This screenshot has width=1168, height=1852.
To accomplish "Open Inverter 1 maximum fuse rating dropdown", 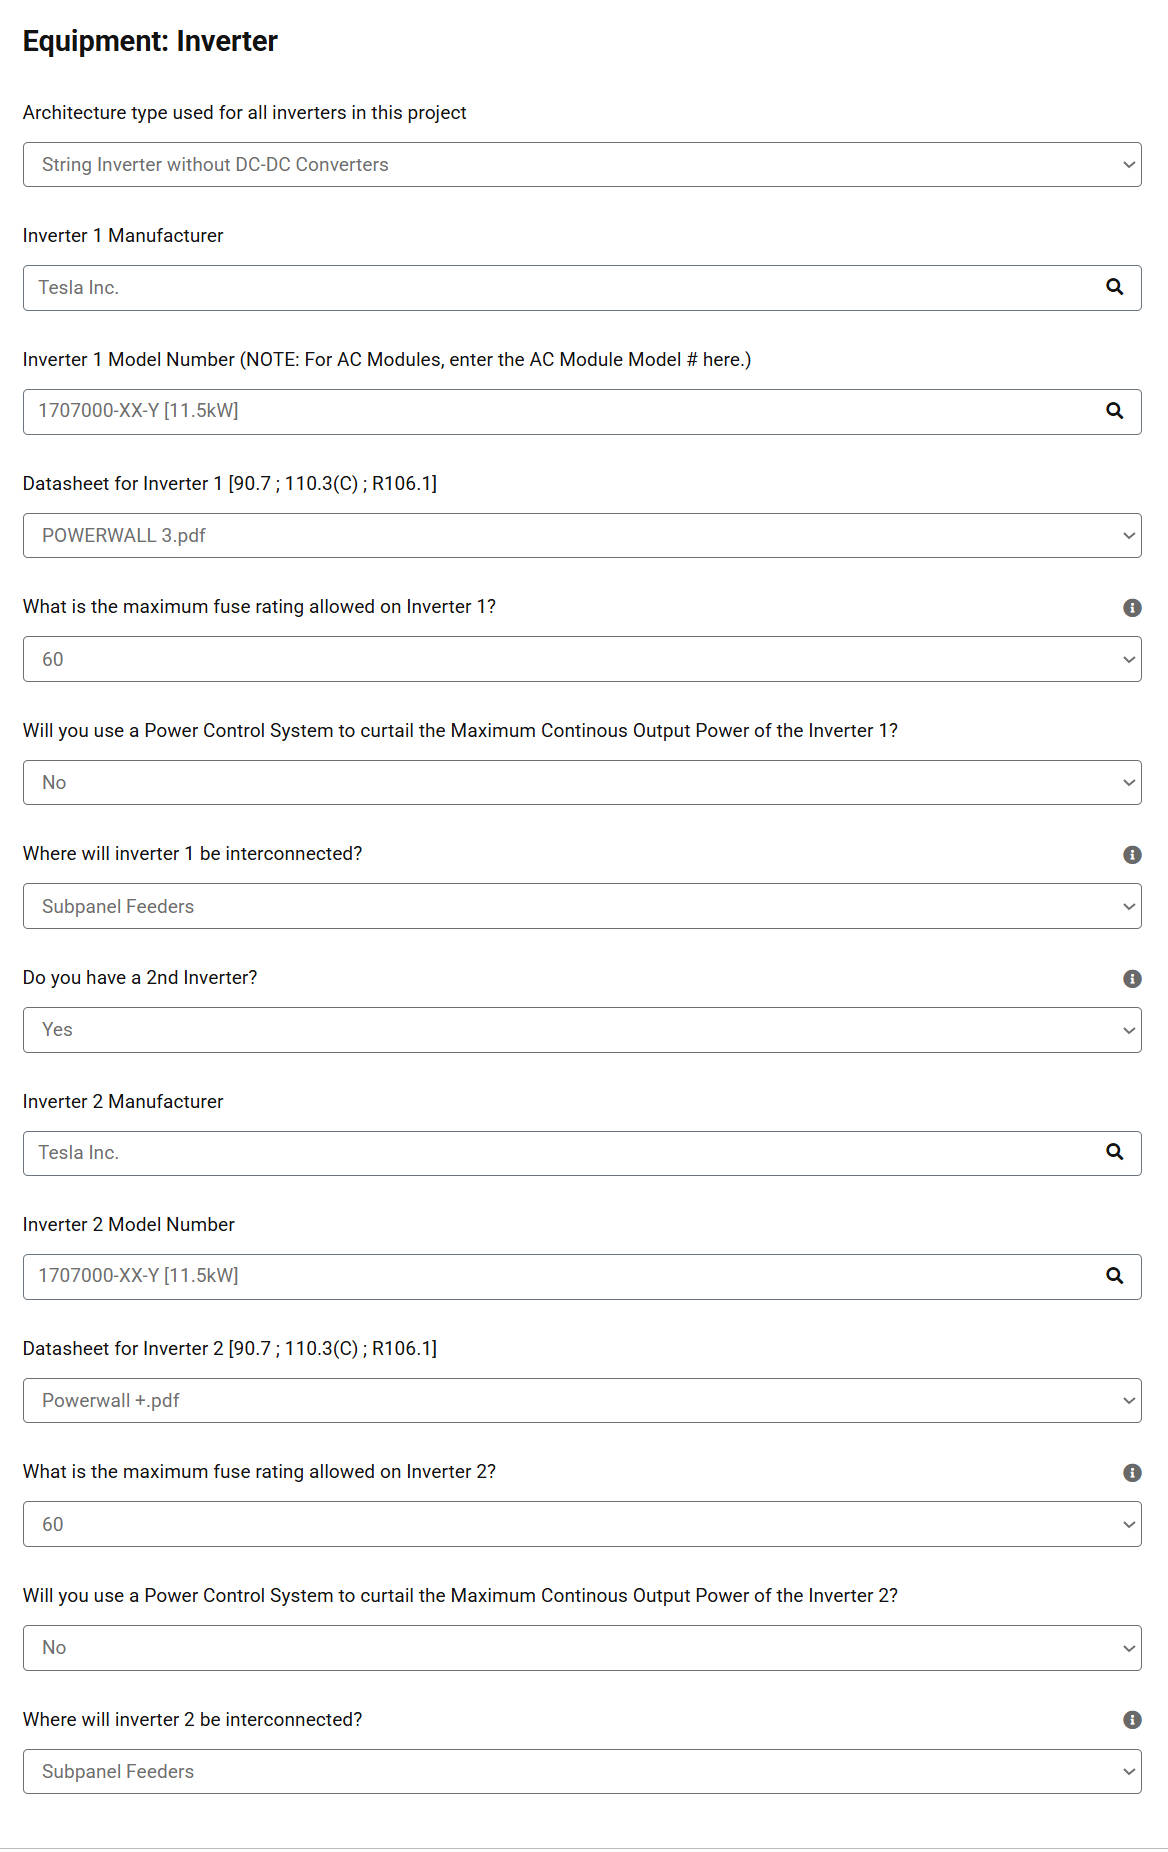I will [x=582, y=659].
